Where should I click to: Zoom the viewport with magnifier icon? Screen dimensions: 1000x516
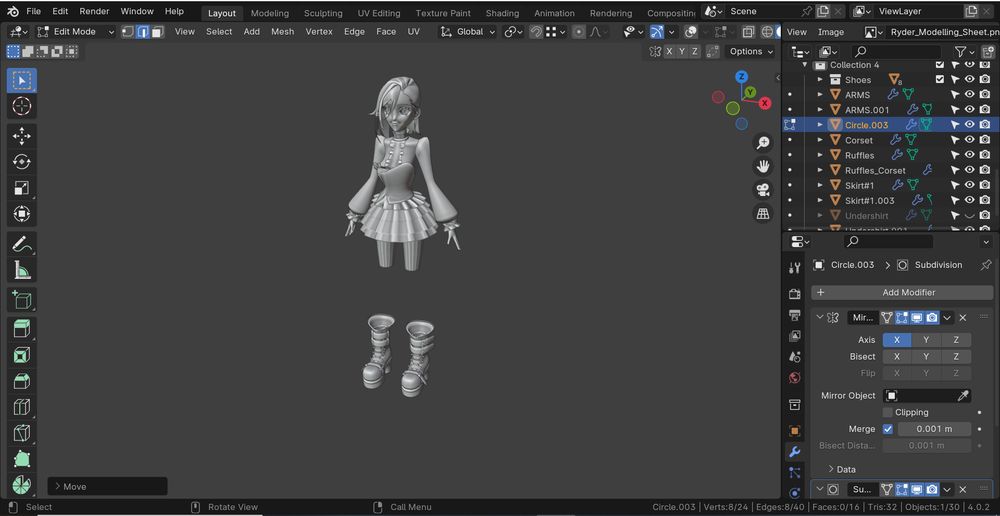[x=763, y=142]
